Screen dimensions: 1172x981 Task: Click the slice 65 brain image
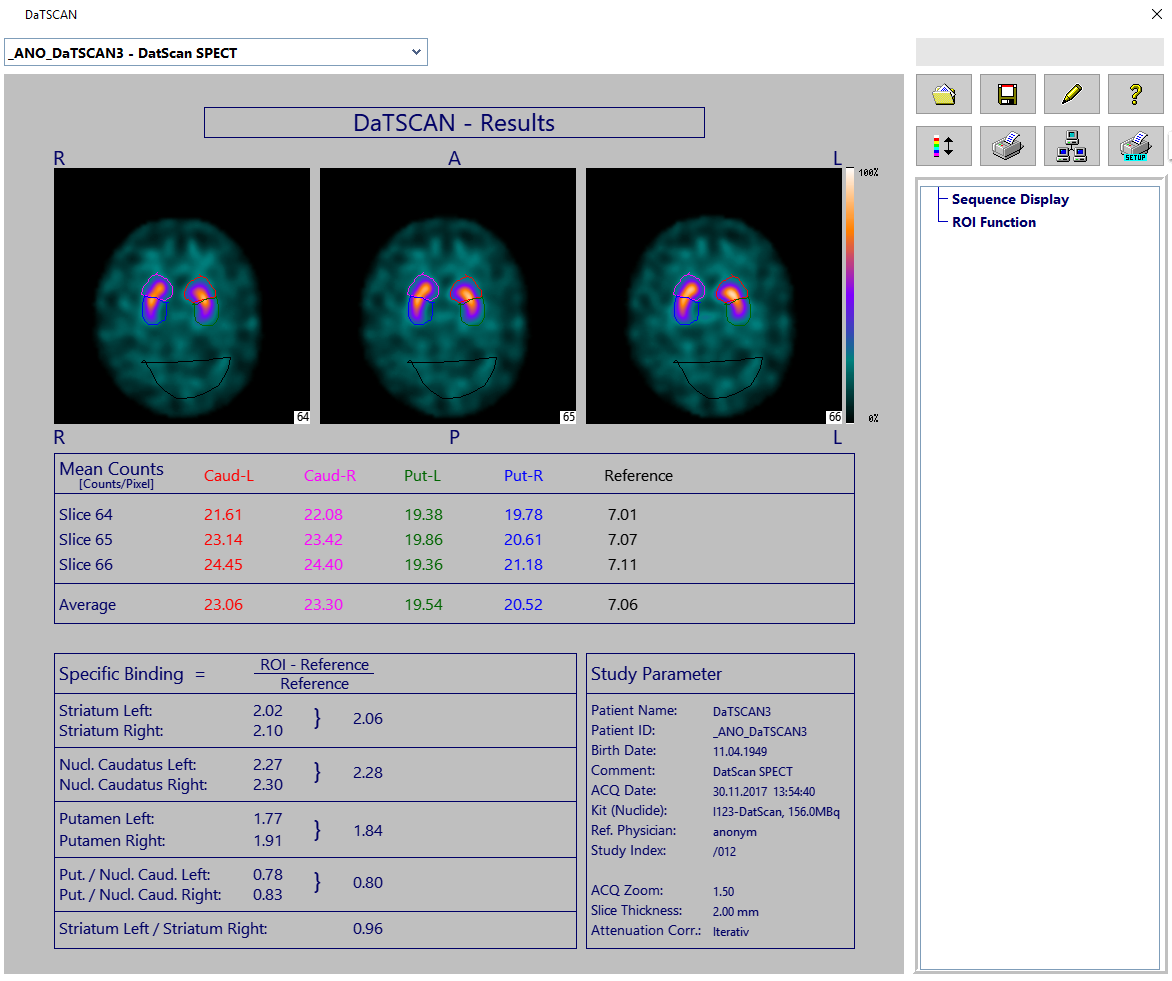pyautogui.click(x=448, y=295)
